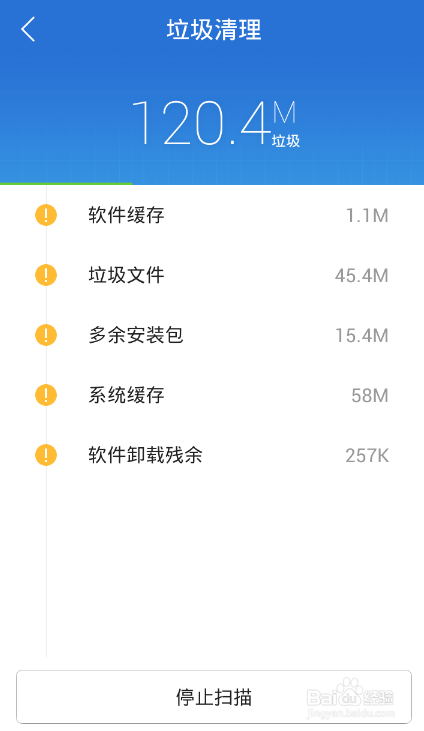
Task: Click the 15.4M size value
Action: [x=362, y=336]
